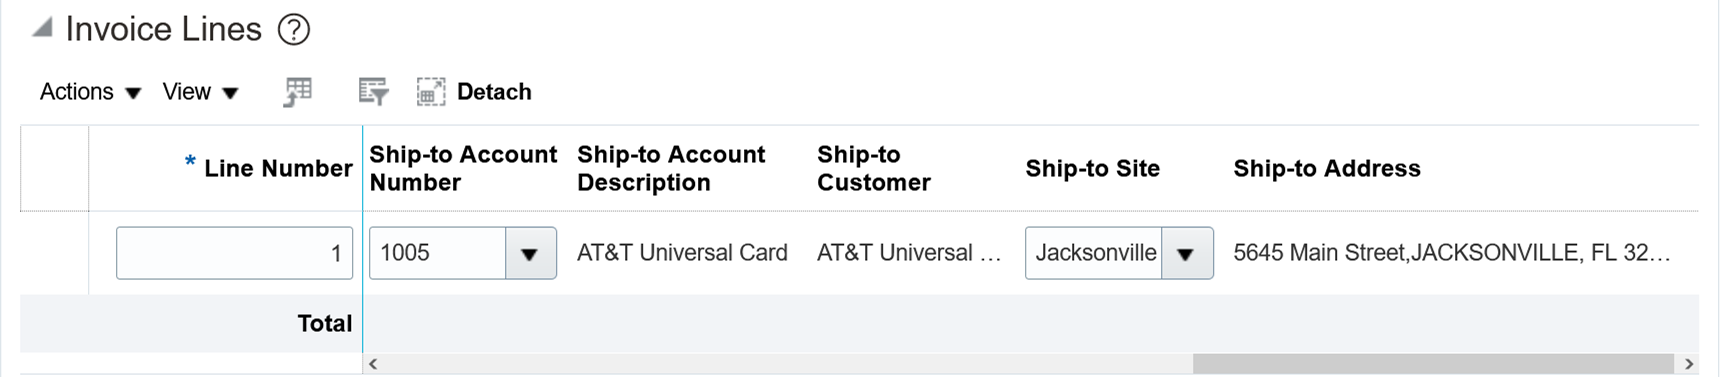
Task: Click the horizontal scrollbar thumb
Action: (x=1433, y=364)
